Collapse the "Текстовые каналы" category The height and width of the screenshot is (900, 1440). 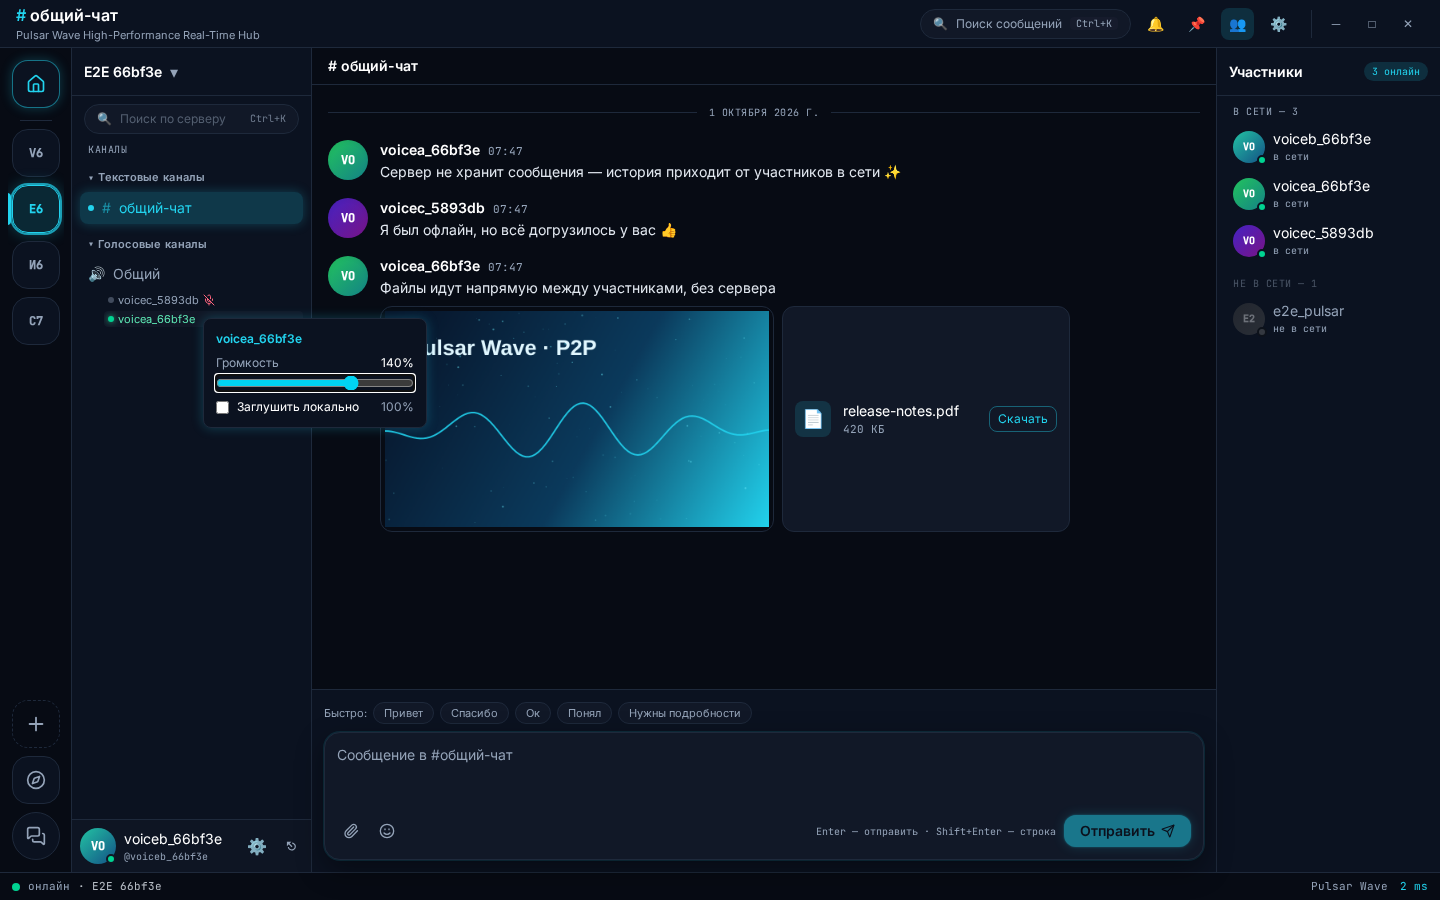coord(146,177)
